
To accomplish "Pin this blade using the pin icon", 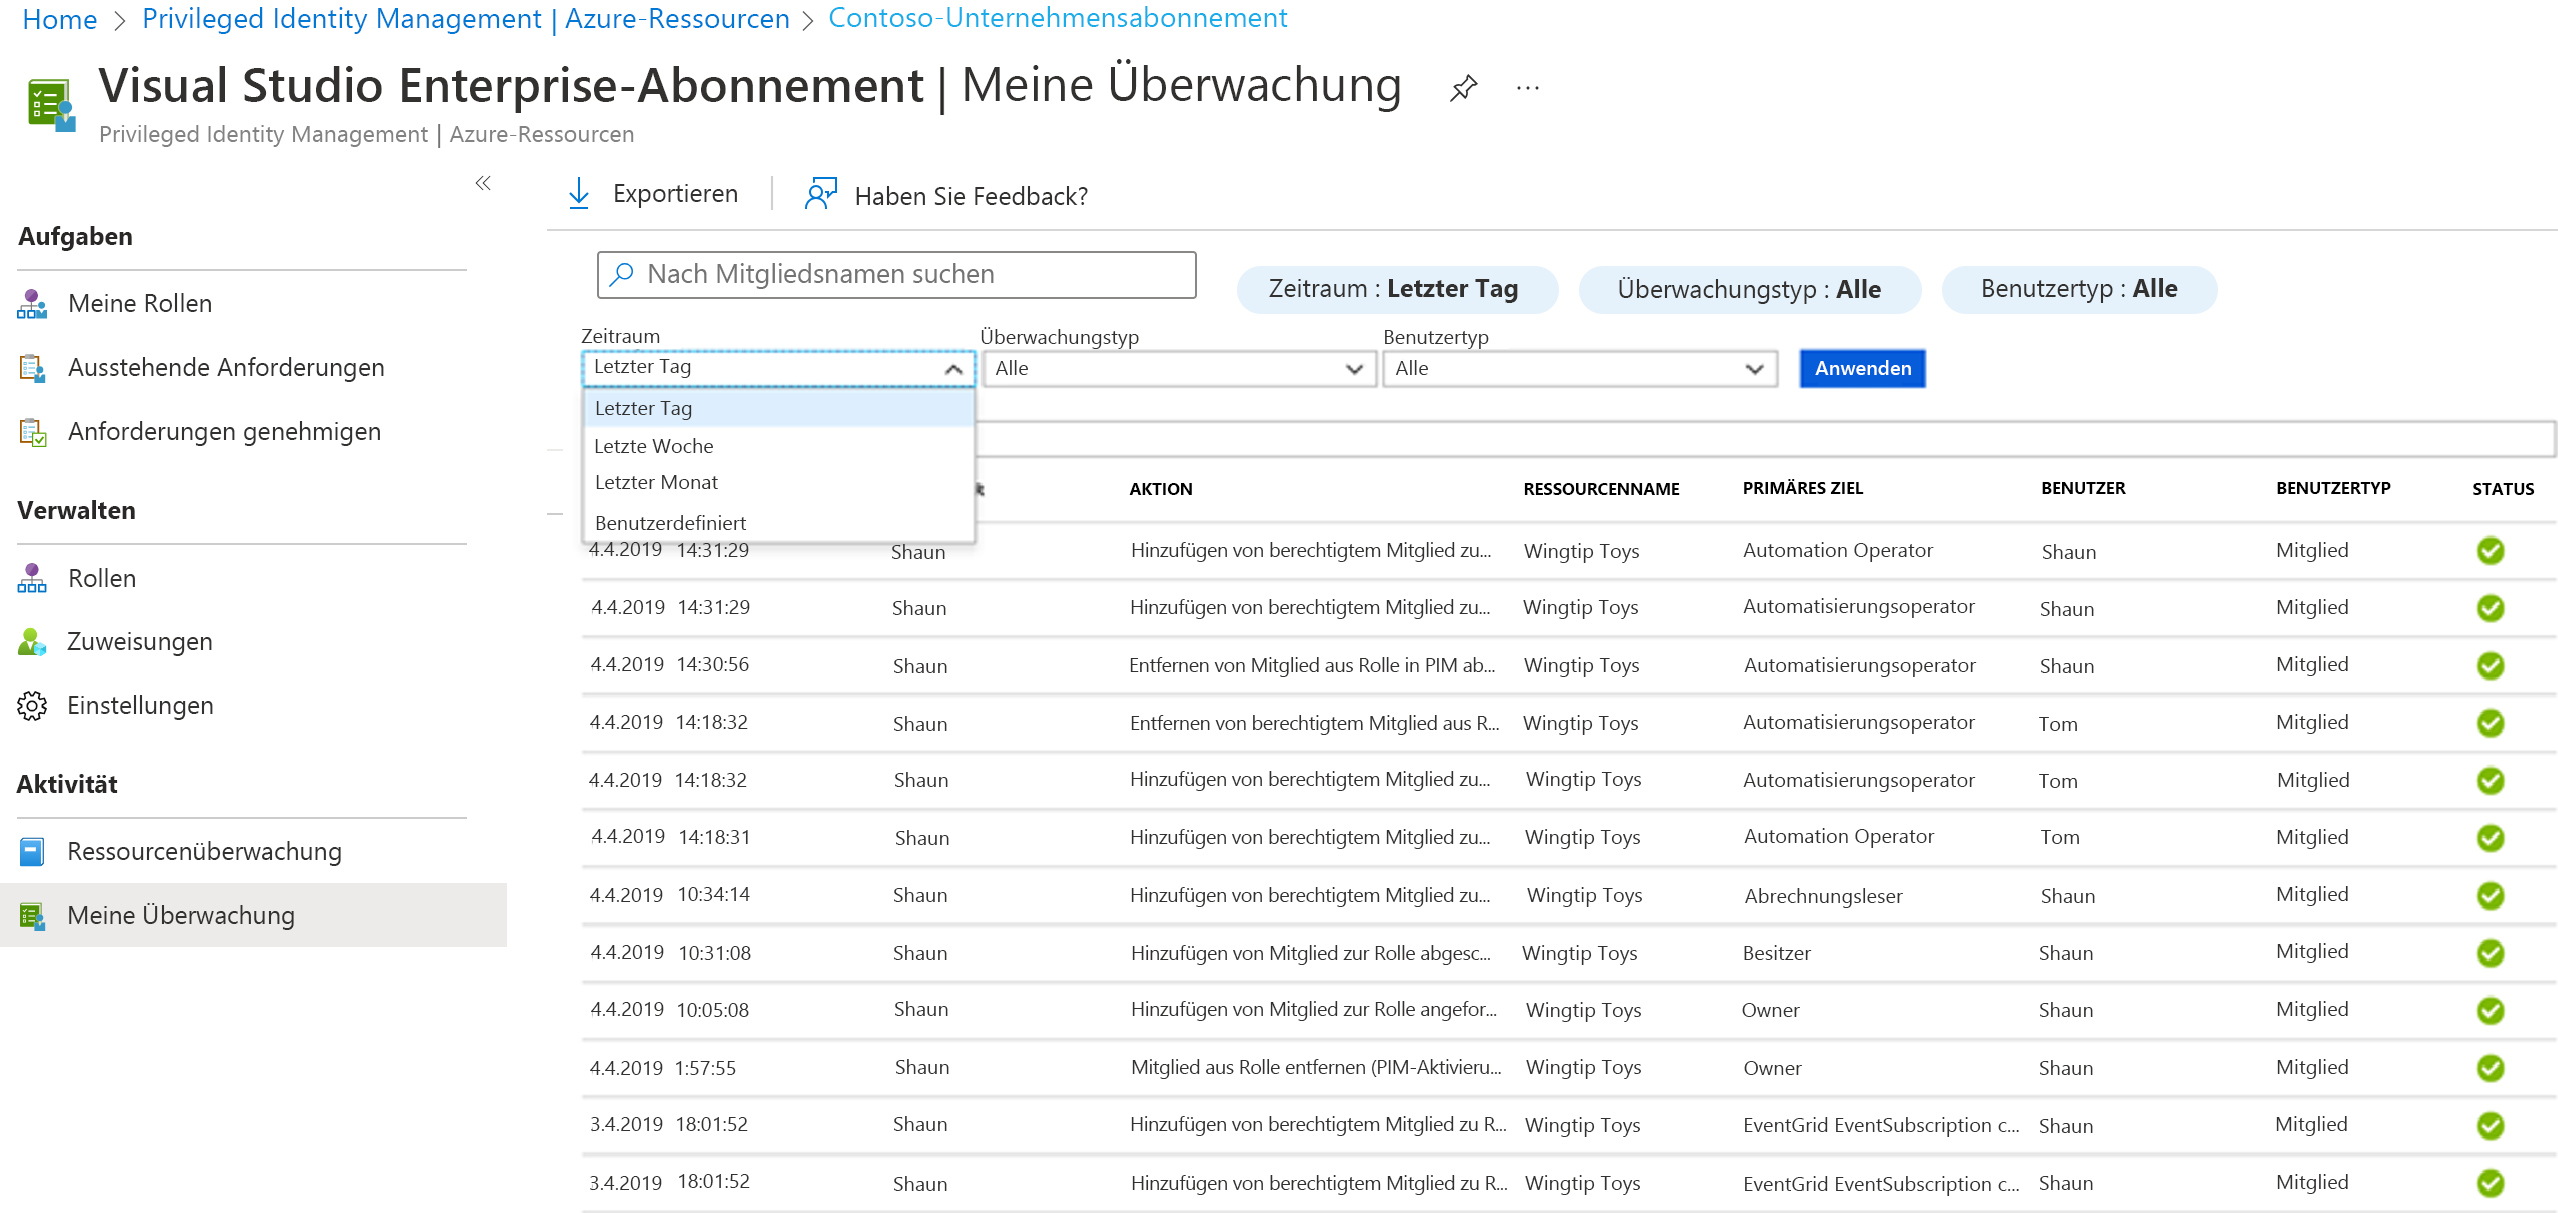I will (1463, 88).
